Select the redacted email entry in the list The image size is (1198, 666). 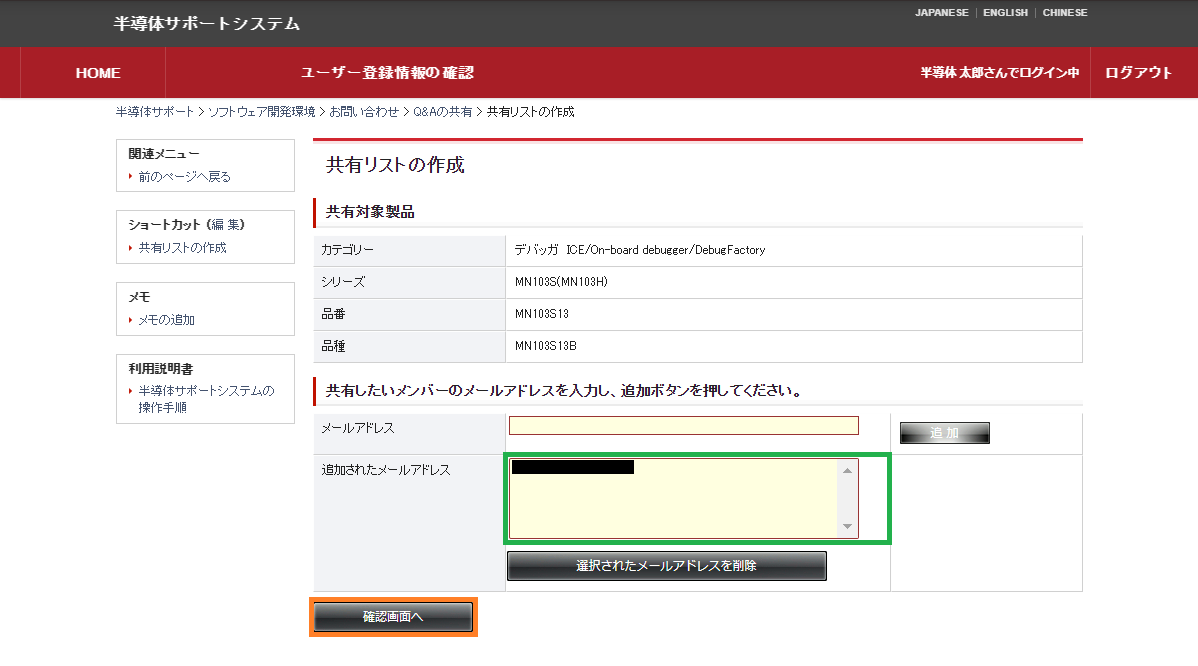572,467
